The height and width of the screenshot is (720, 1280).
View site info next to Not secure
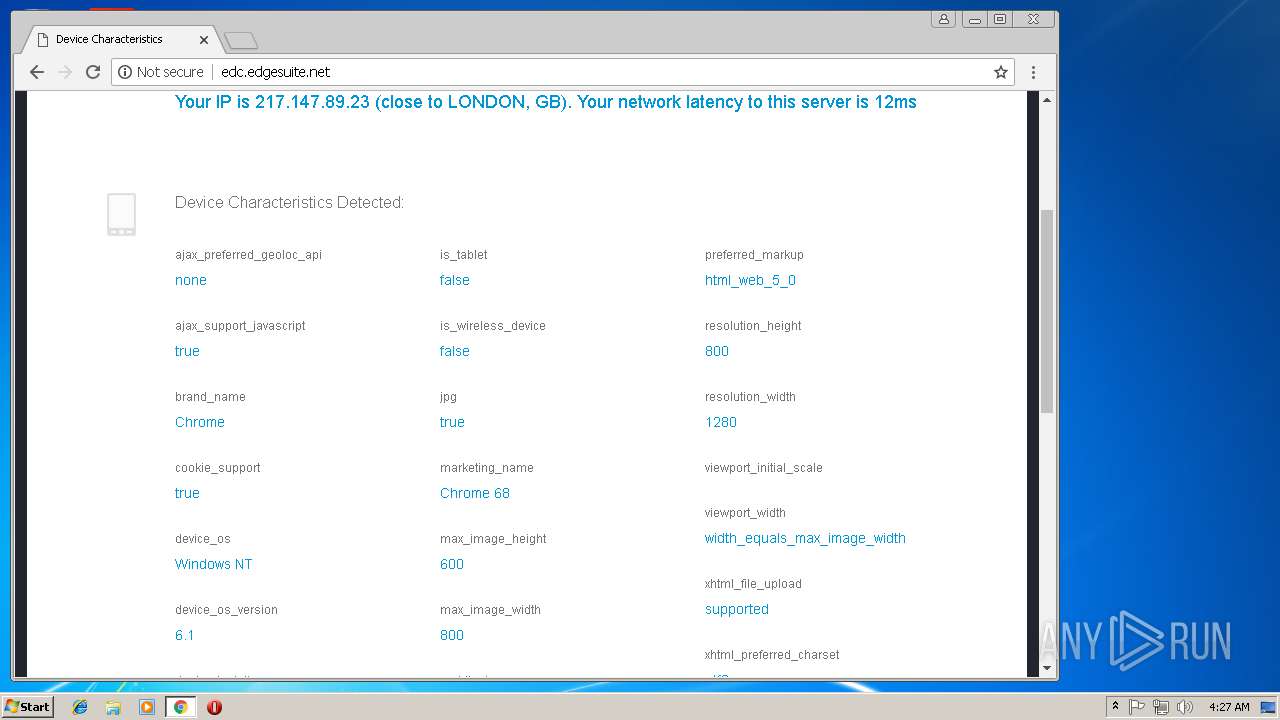pyautogui.click(x=125, y=72)
